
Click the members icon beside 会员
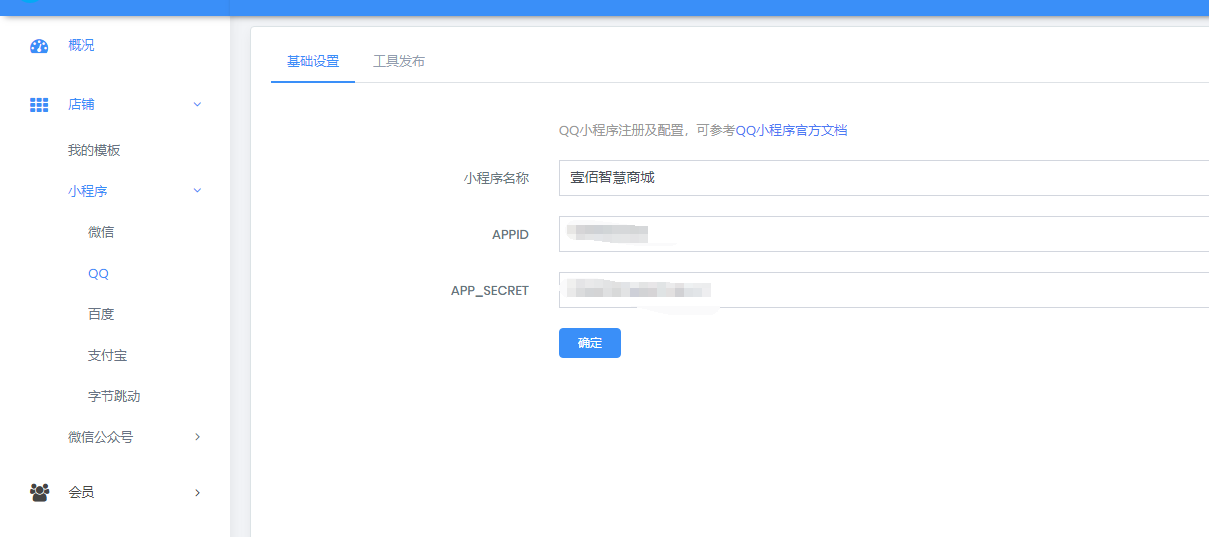39,492
